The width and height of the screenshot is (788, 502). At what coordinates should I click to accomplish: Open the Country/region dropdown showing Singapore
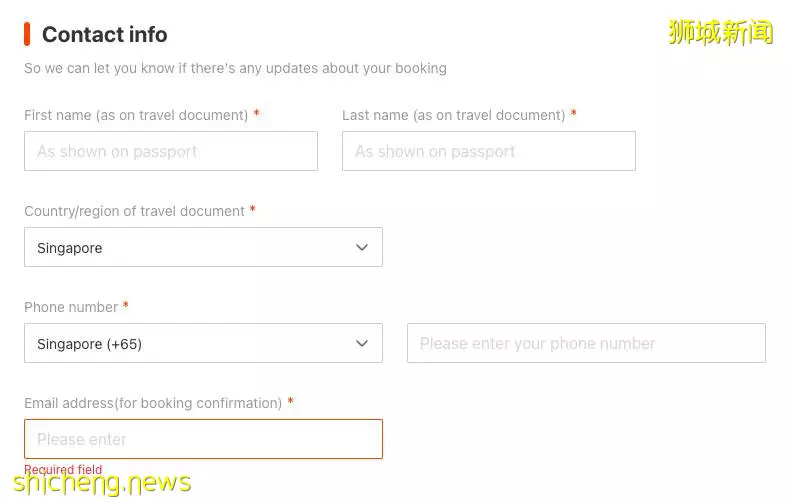coord(203,247)
